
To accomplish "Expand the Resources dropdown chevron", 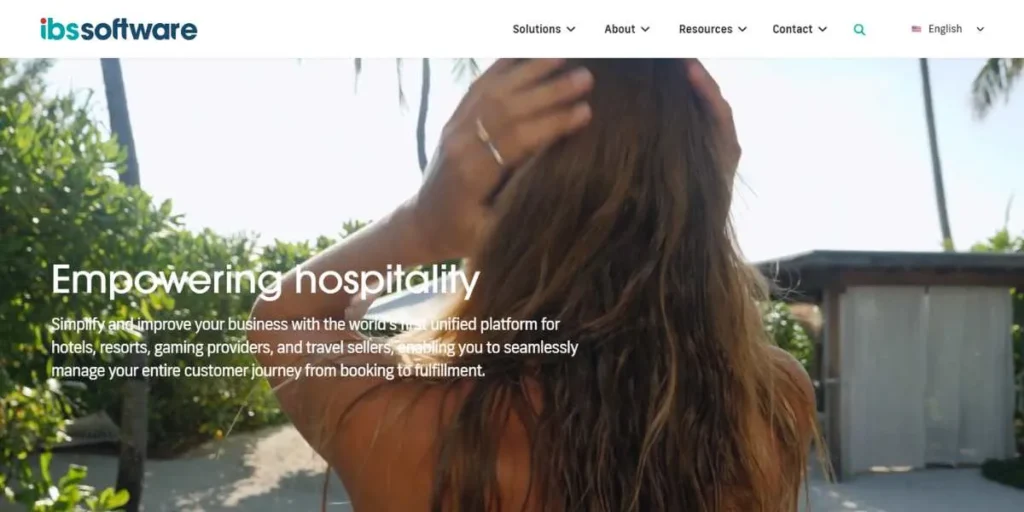I will point(742,29).
